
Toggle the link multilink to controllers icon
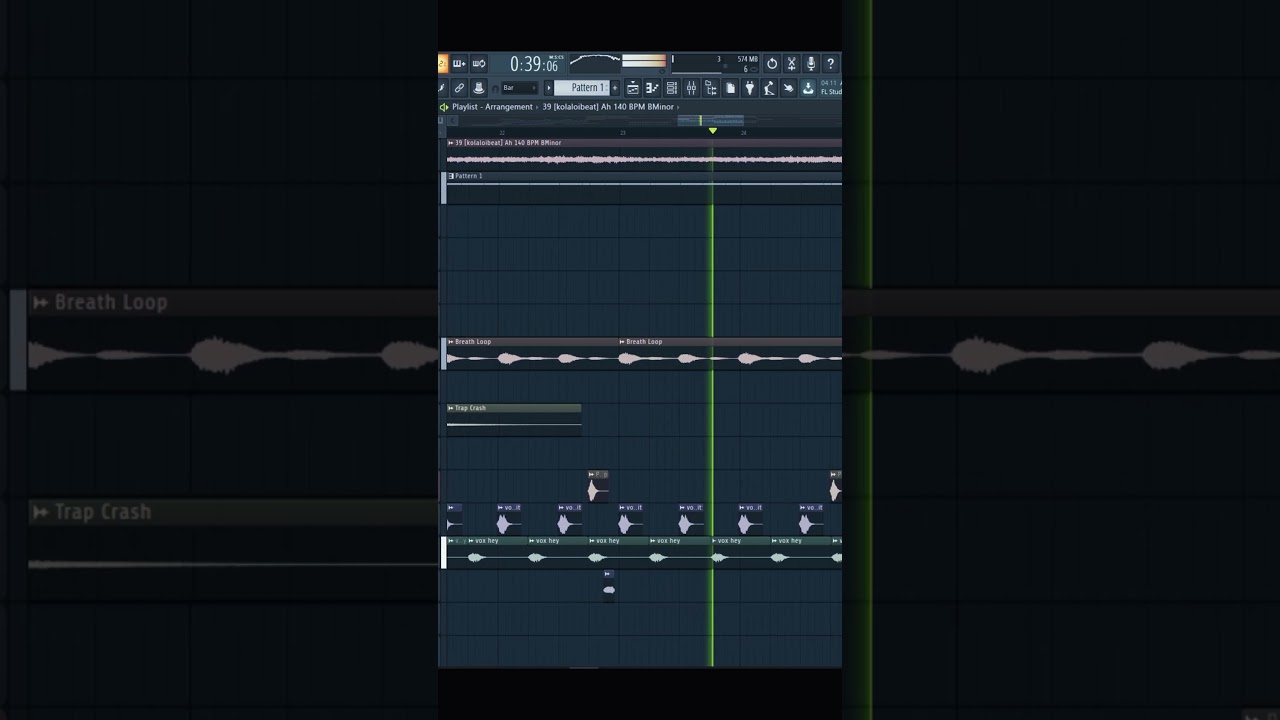click(459, 88)
